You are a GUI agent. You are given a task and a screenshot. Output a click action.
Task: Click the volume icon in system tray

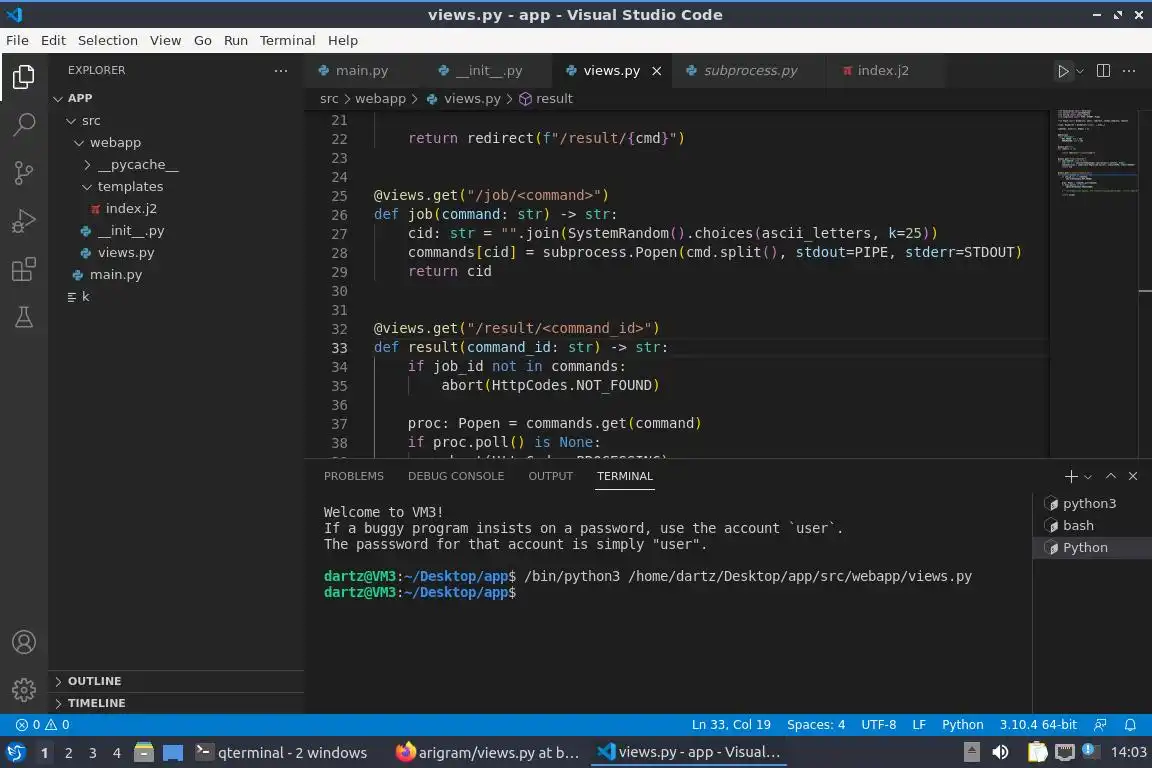[x=1000, y=753]
